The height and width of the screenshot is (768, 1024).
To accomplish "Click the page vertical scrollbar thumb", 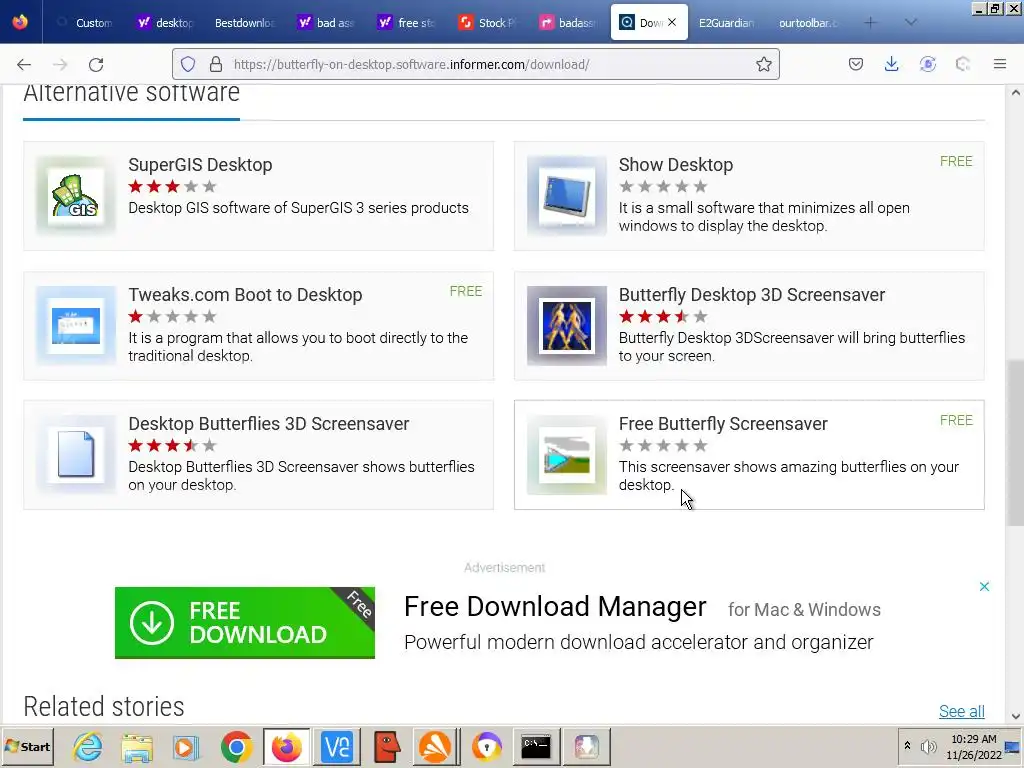I will click(x=1016, y=442).
